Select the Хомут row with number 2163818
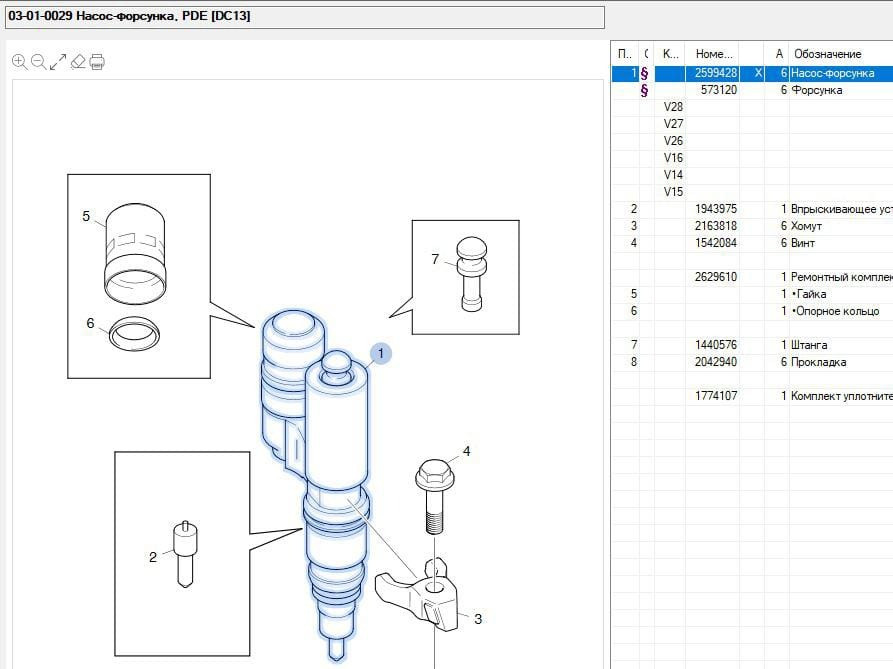Image resolution: width=893 pixels, height=669 pixels. [800, 226]
